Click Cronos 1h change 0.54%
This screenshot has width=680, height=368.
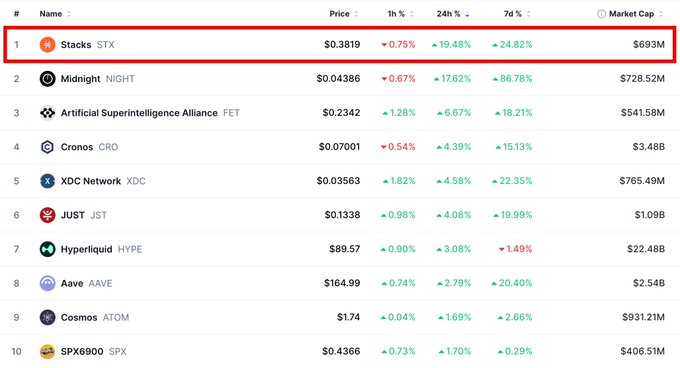[398, 147]
